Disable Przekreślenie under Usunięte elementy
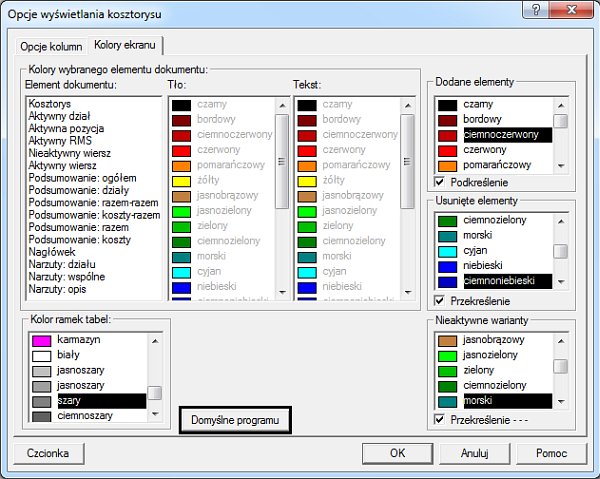 441,301
